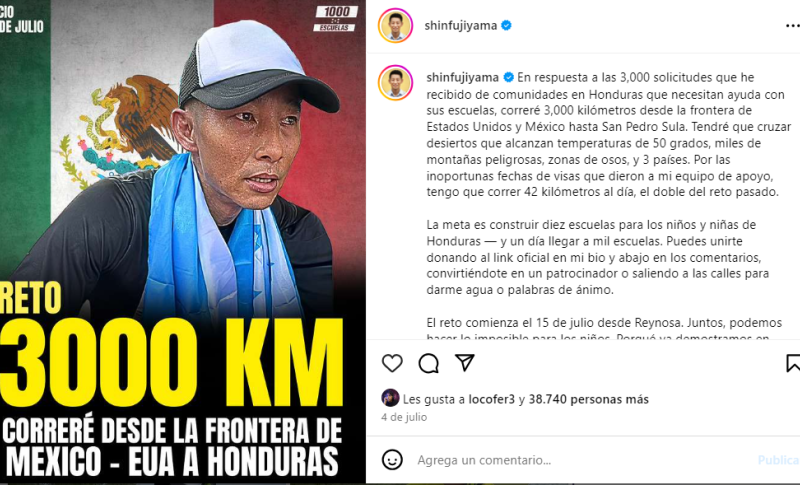Focus the Agrega un comentario field

(582, 460)
